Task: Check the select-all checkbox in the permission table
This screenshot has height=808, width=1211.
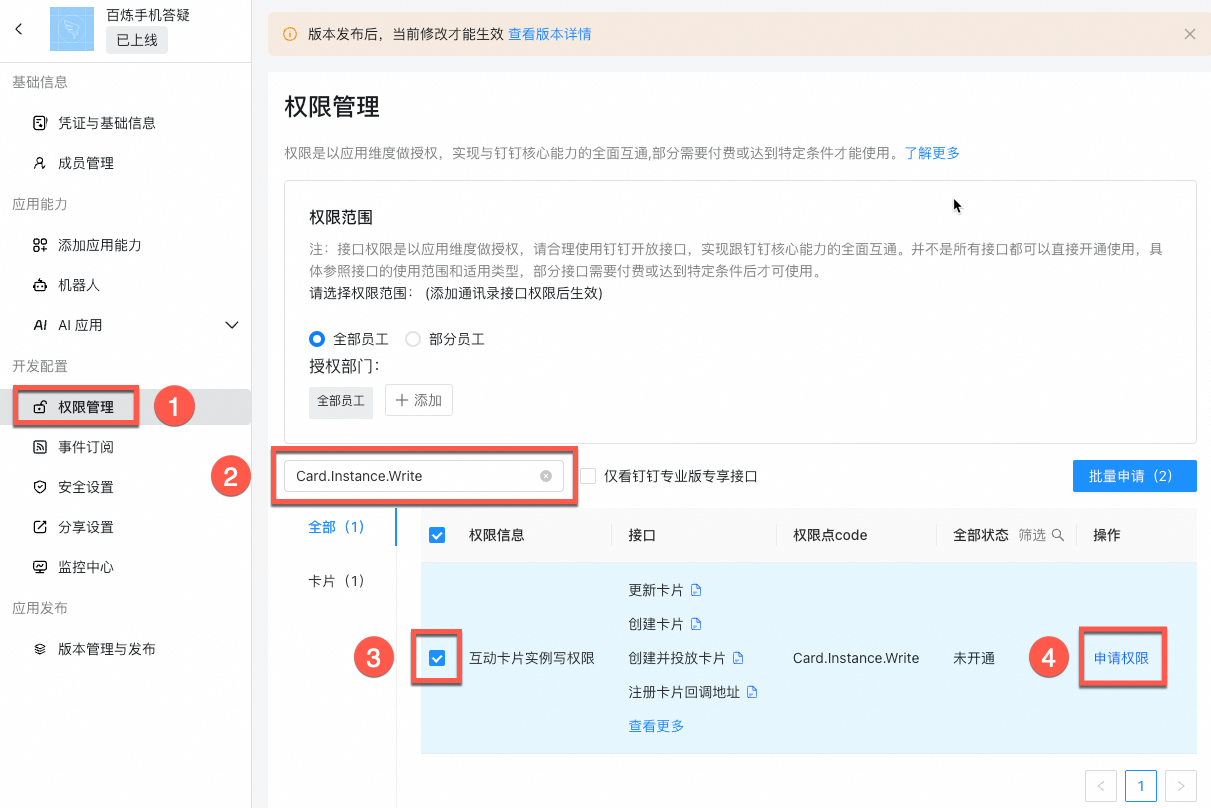Action: (x=437, y=534)
